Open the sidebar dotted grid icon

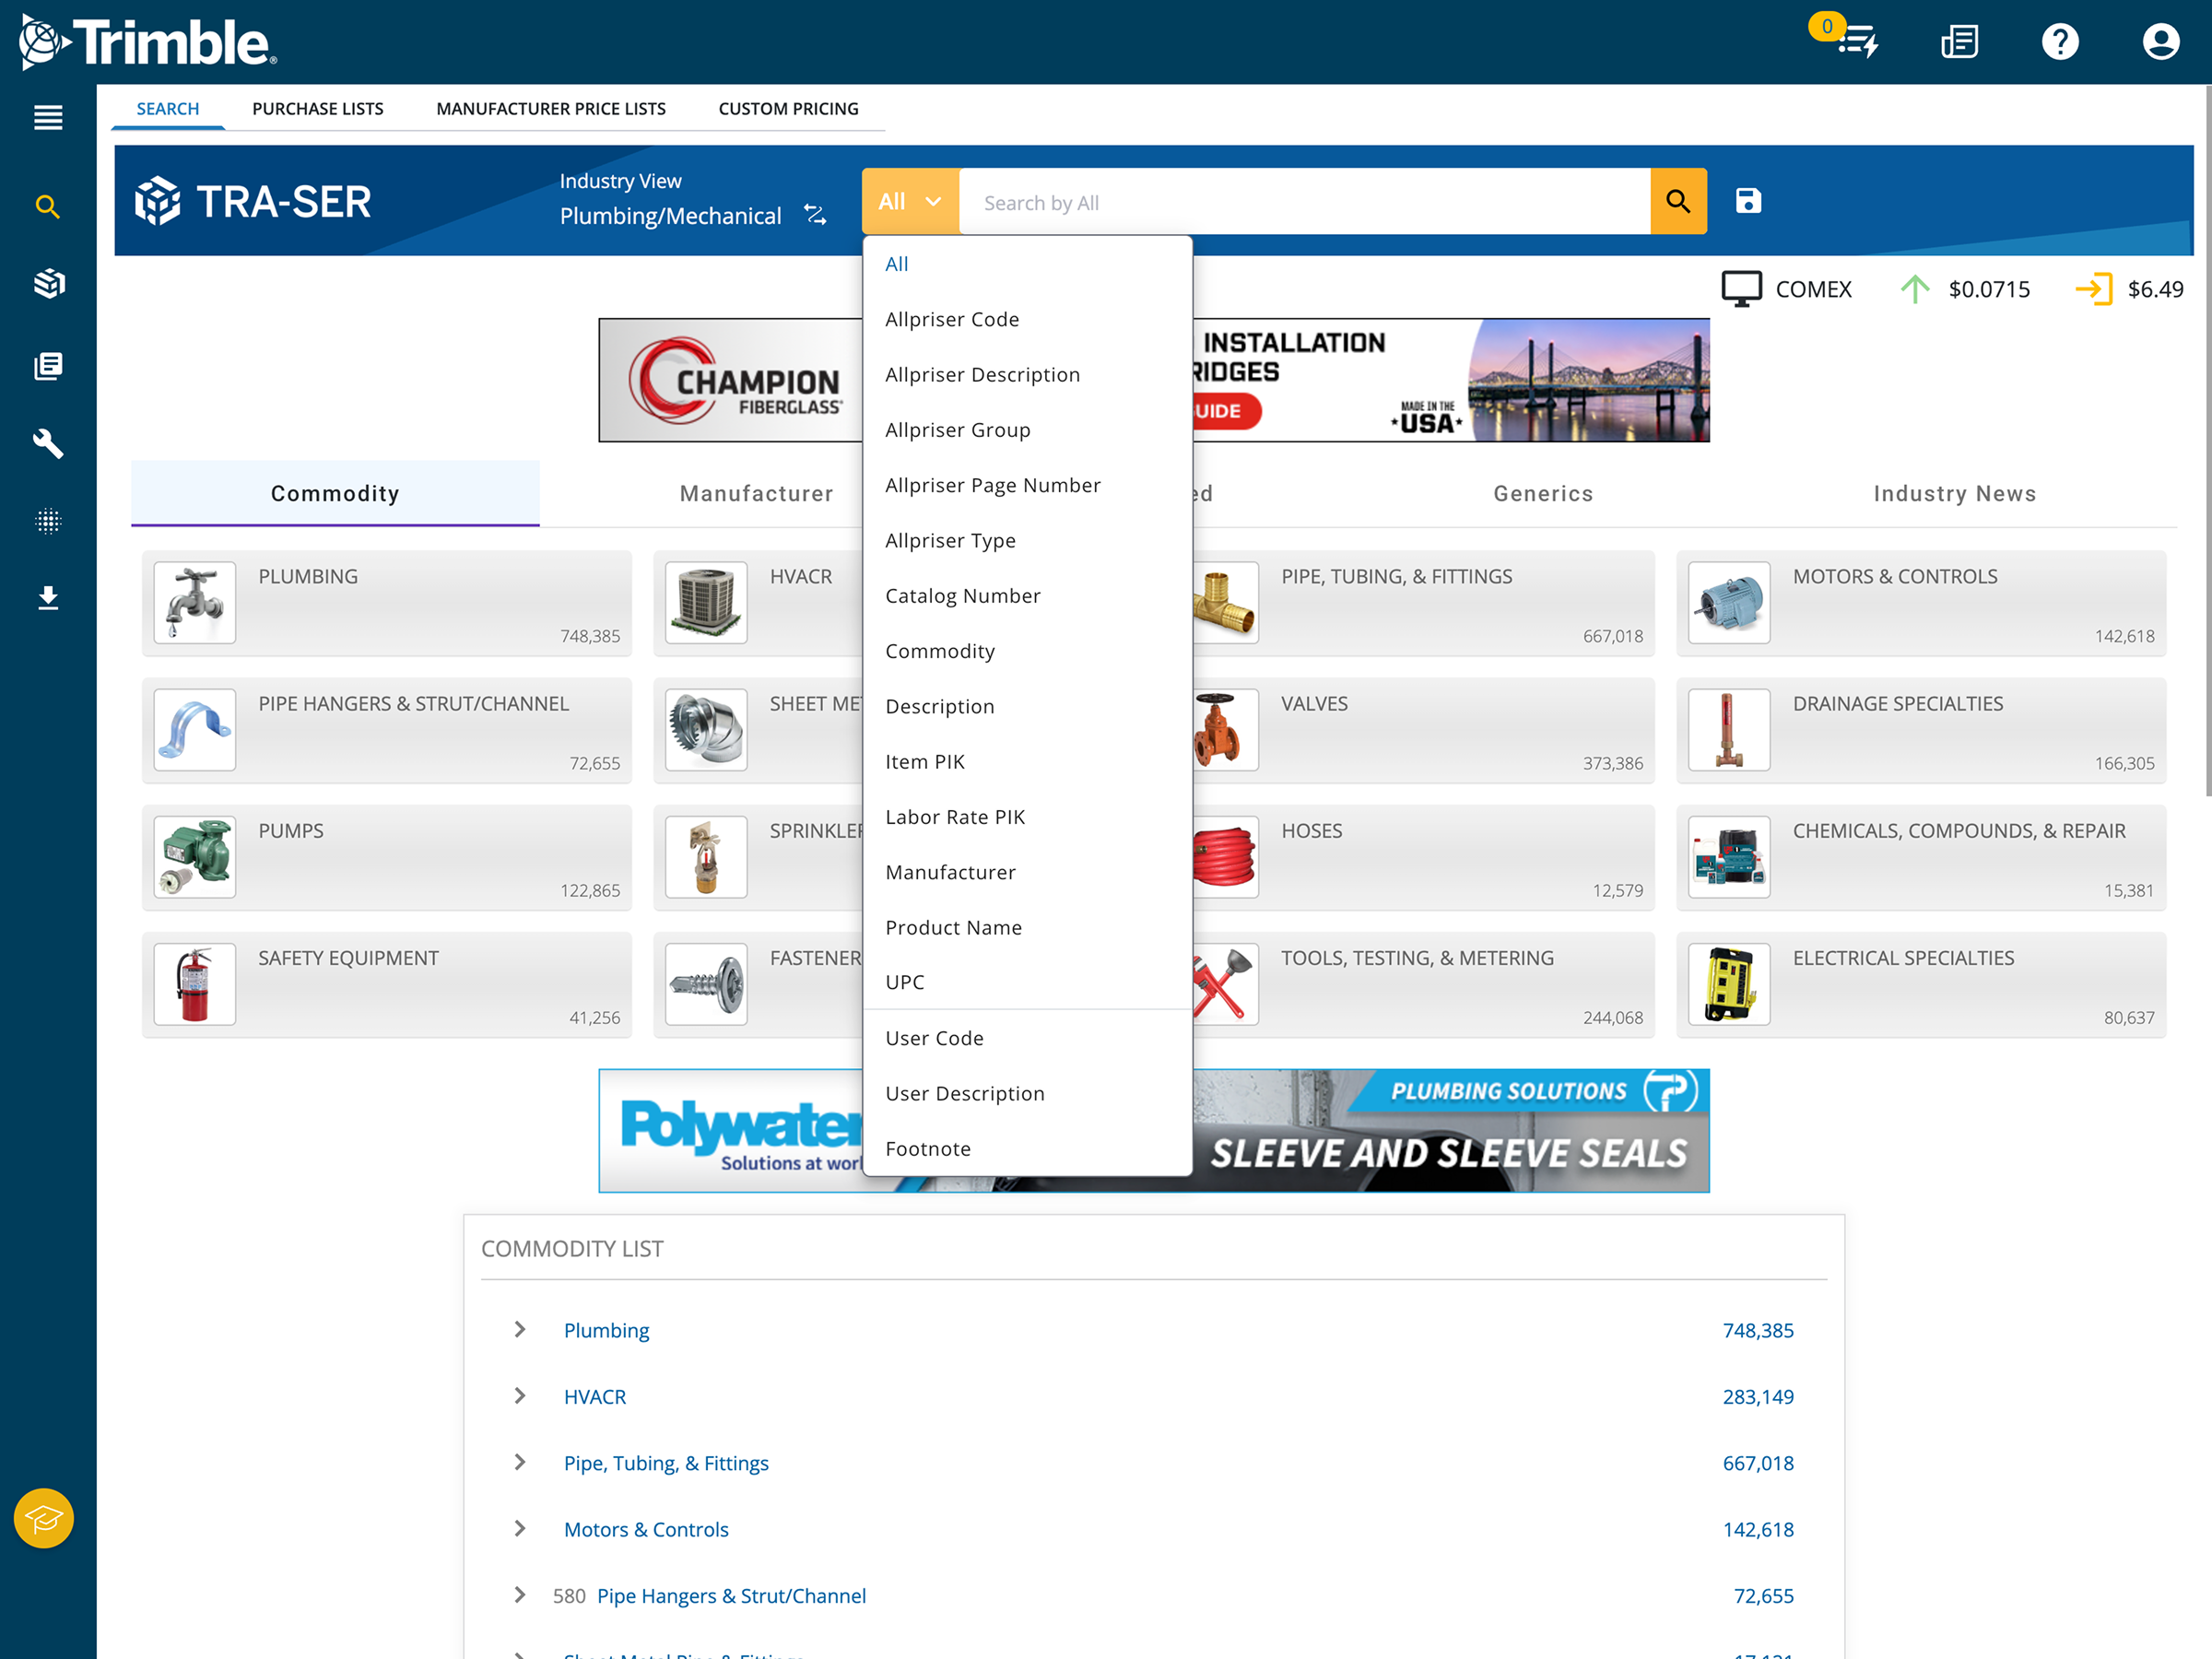coord(48,521)
